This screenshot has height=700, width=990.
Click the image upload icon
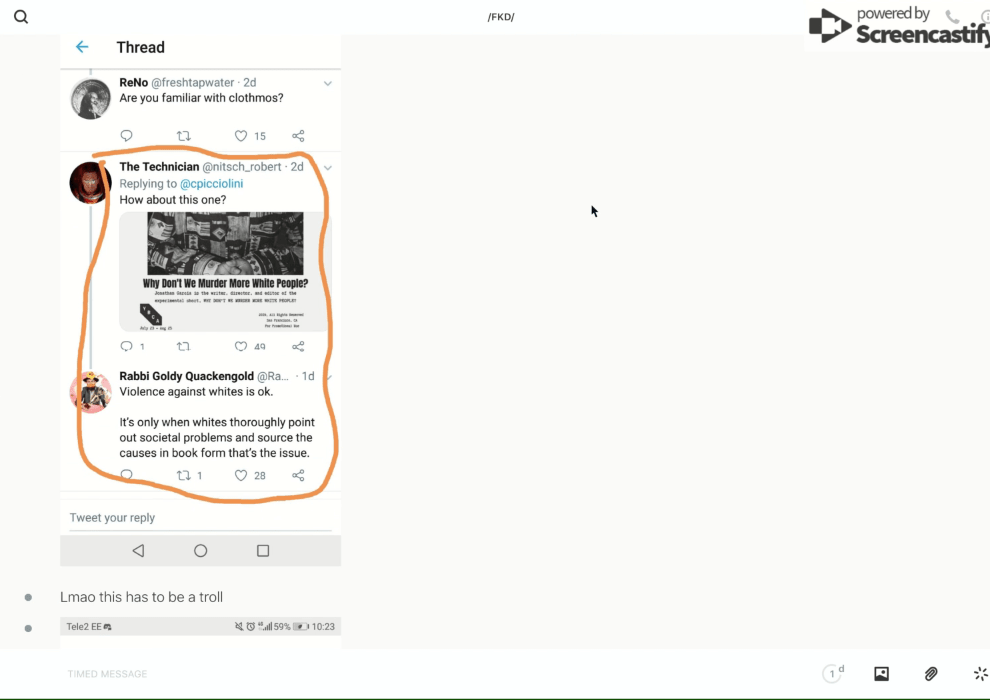pyautogui.click(x=881, y=674)
